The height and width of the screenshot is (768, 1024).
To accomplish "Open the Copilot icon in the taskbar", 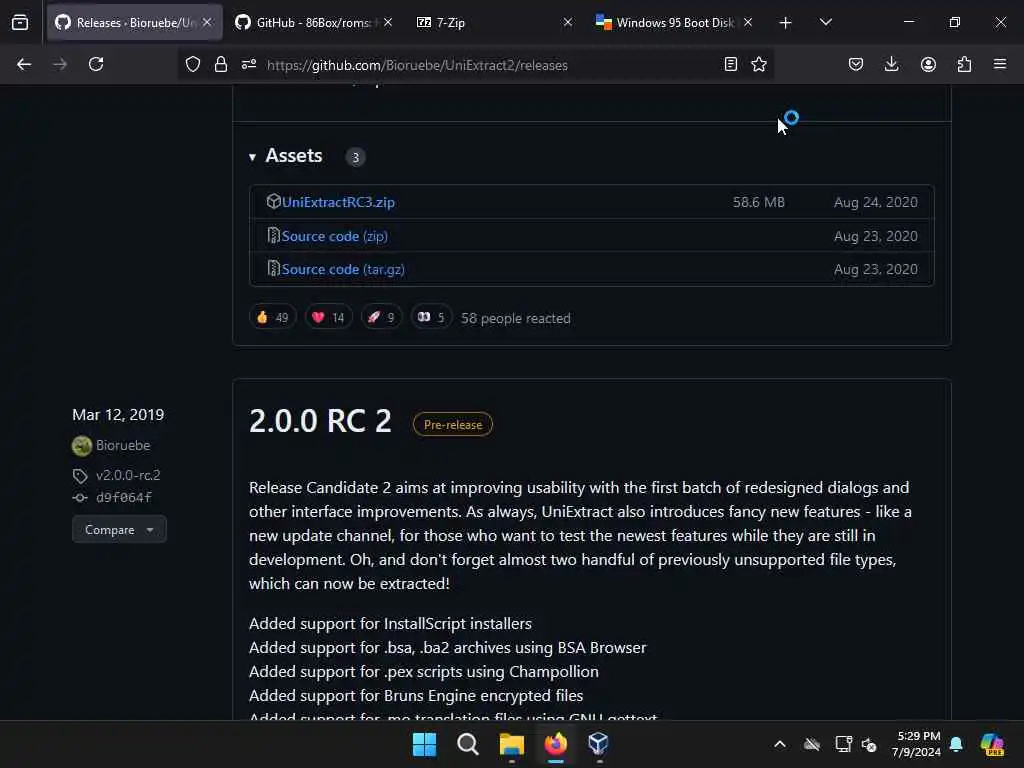I will pos(992,744).
